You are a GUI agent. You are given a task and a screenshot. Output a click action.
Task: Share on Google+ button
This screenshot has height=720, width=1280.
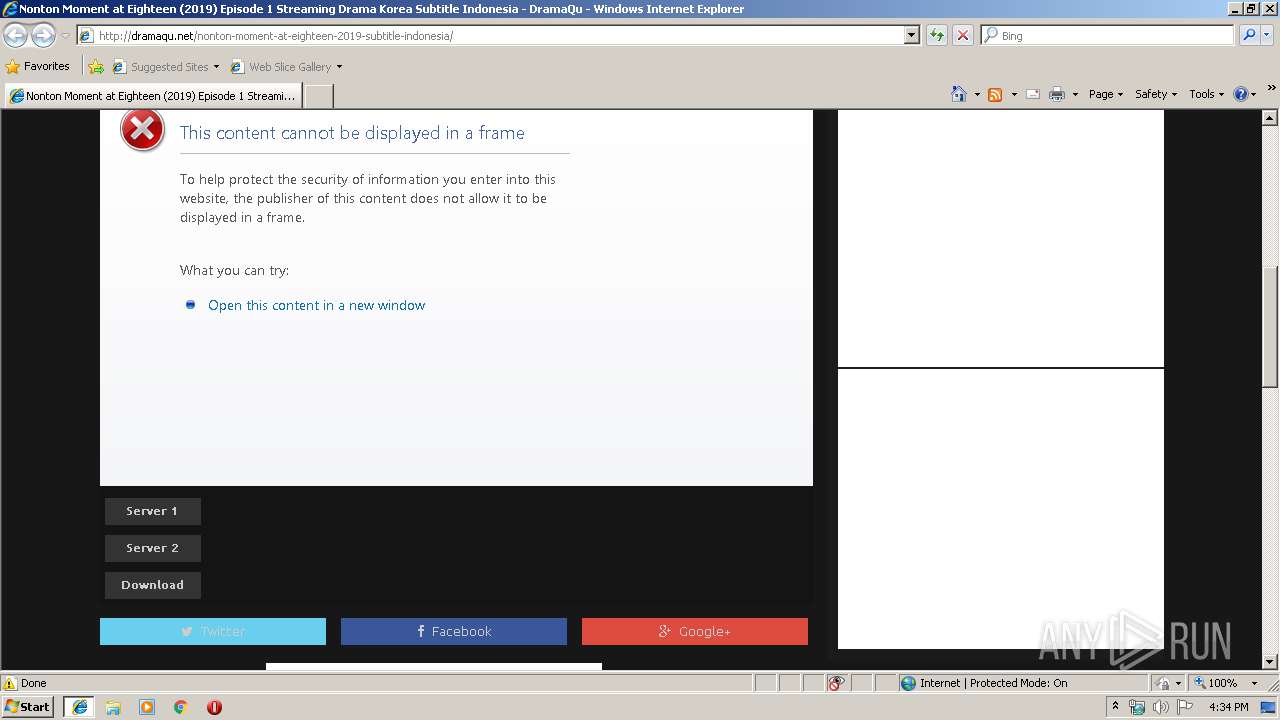695,631
